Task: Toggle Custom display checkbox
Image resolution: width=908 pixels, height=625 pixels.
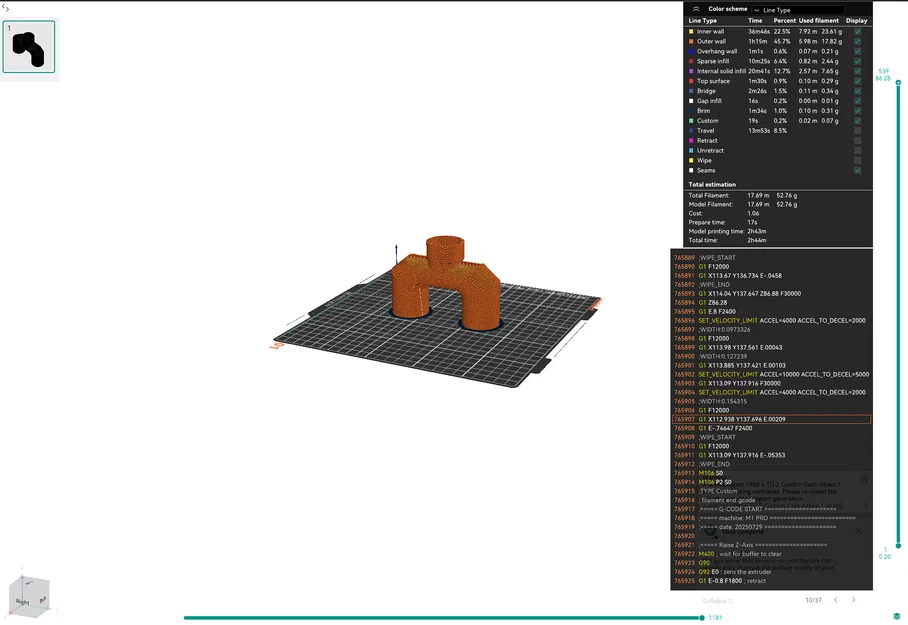Action: pyautogui.click(x=858, y=120)
